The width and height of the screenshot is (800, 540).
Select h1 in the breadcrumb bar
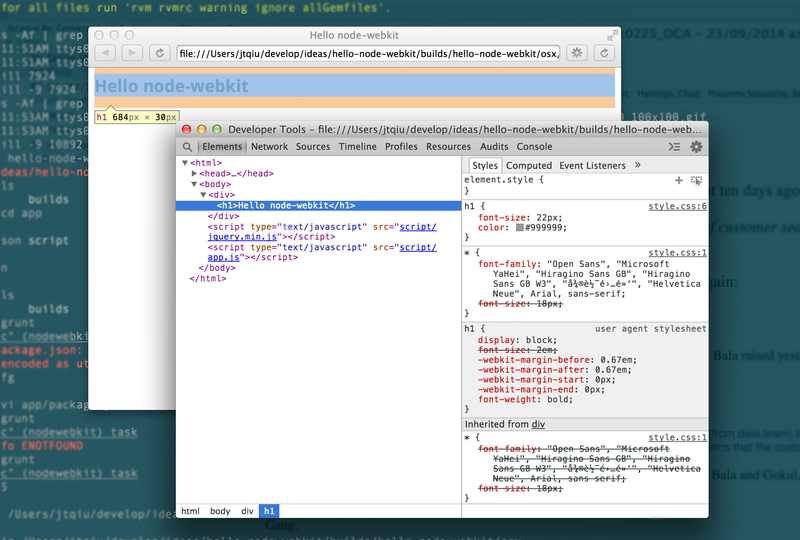(x=269, y=511)
